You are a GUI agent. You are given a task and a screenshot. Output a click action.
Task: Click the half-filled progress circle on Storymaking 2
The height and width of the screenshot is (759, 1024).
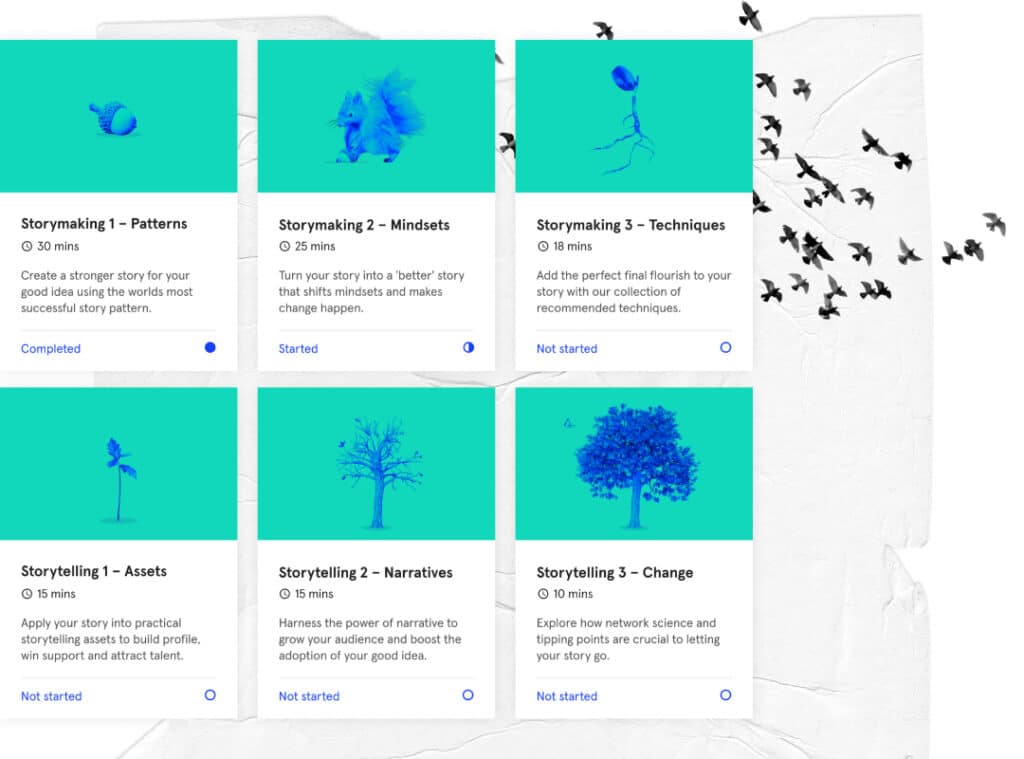[x=468, y=347]
